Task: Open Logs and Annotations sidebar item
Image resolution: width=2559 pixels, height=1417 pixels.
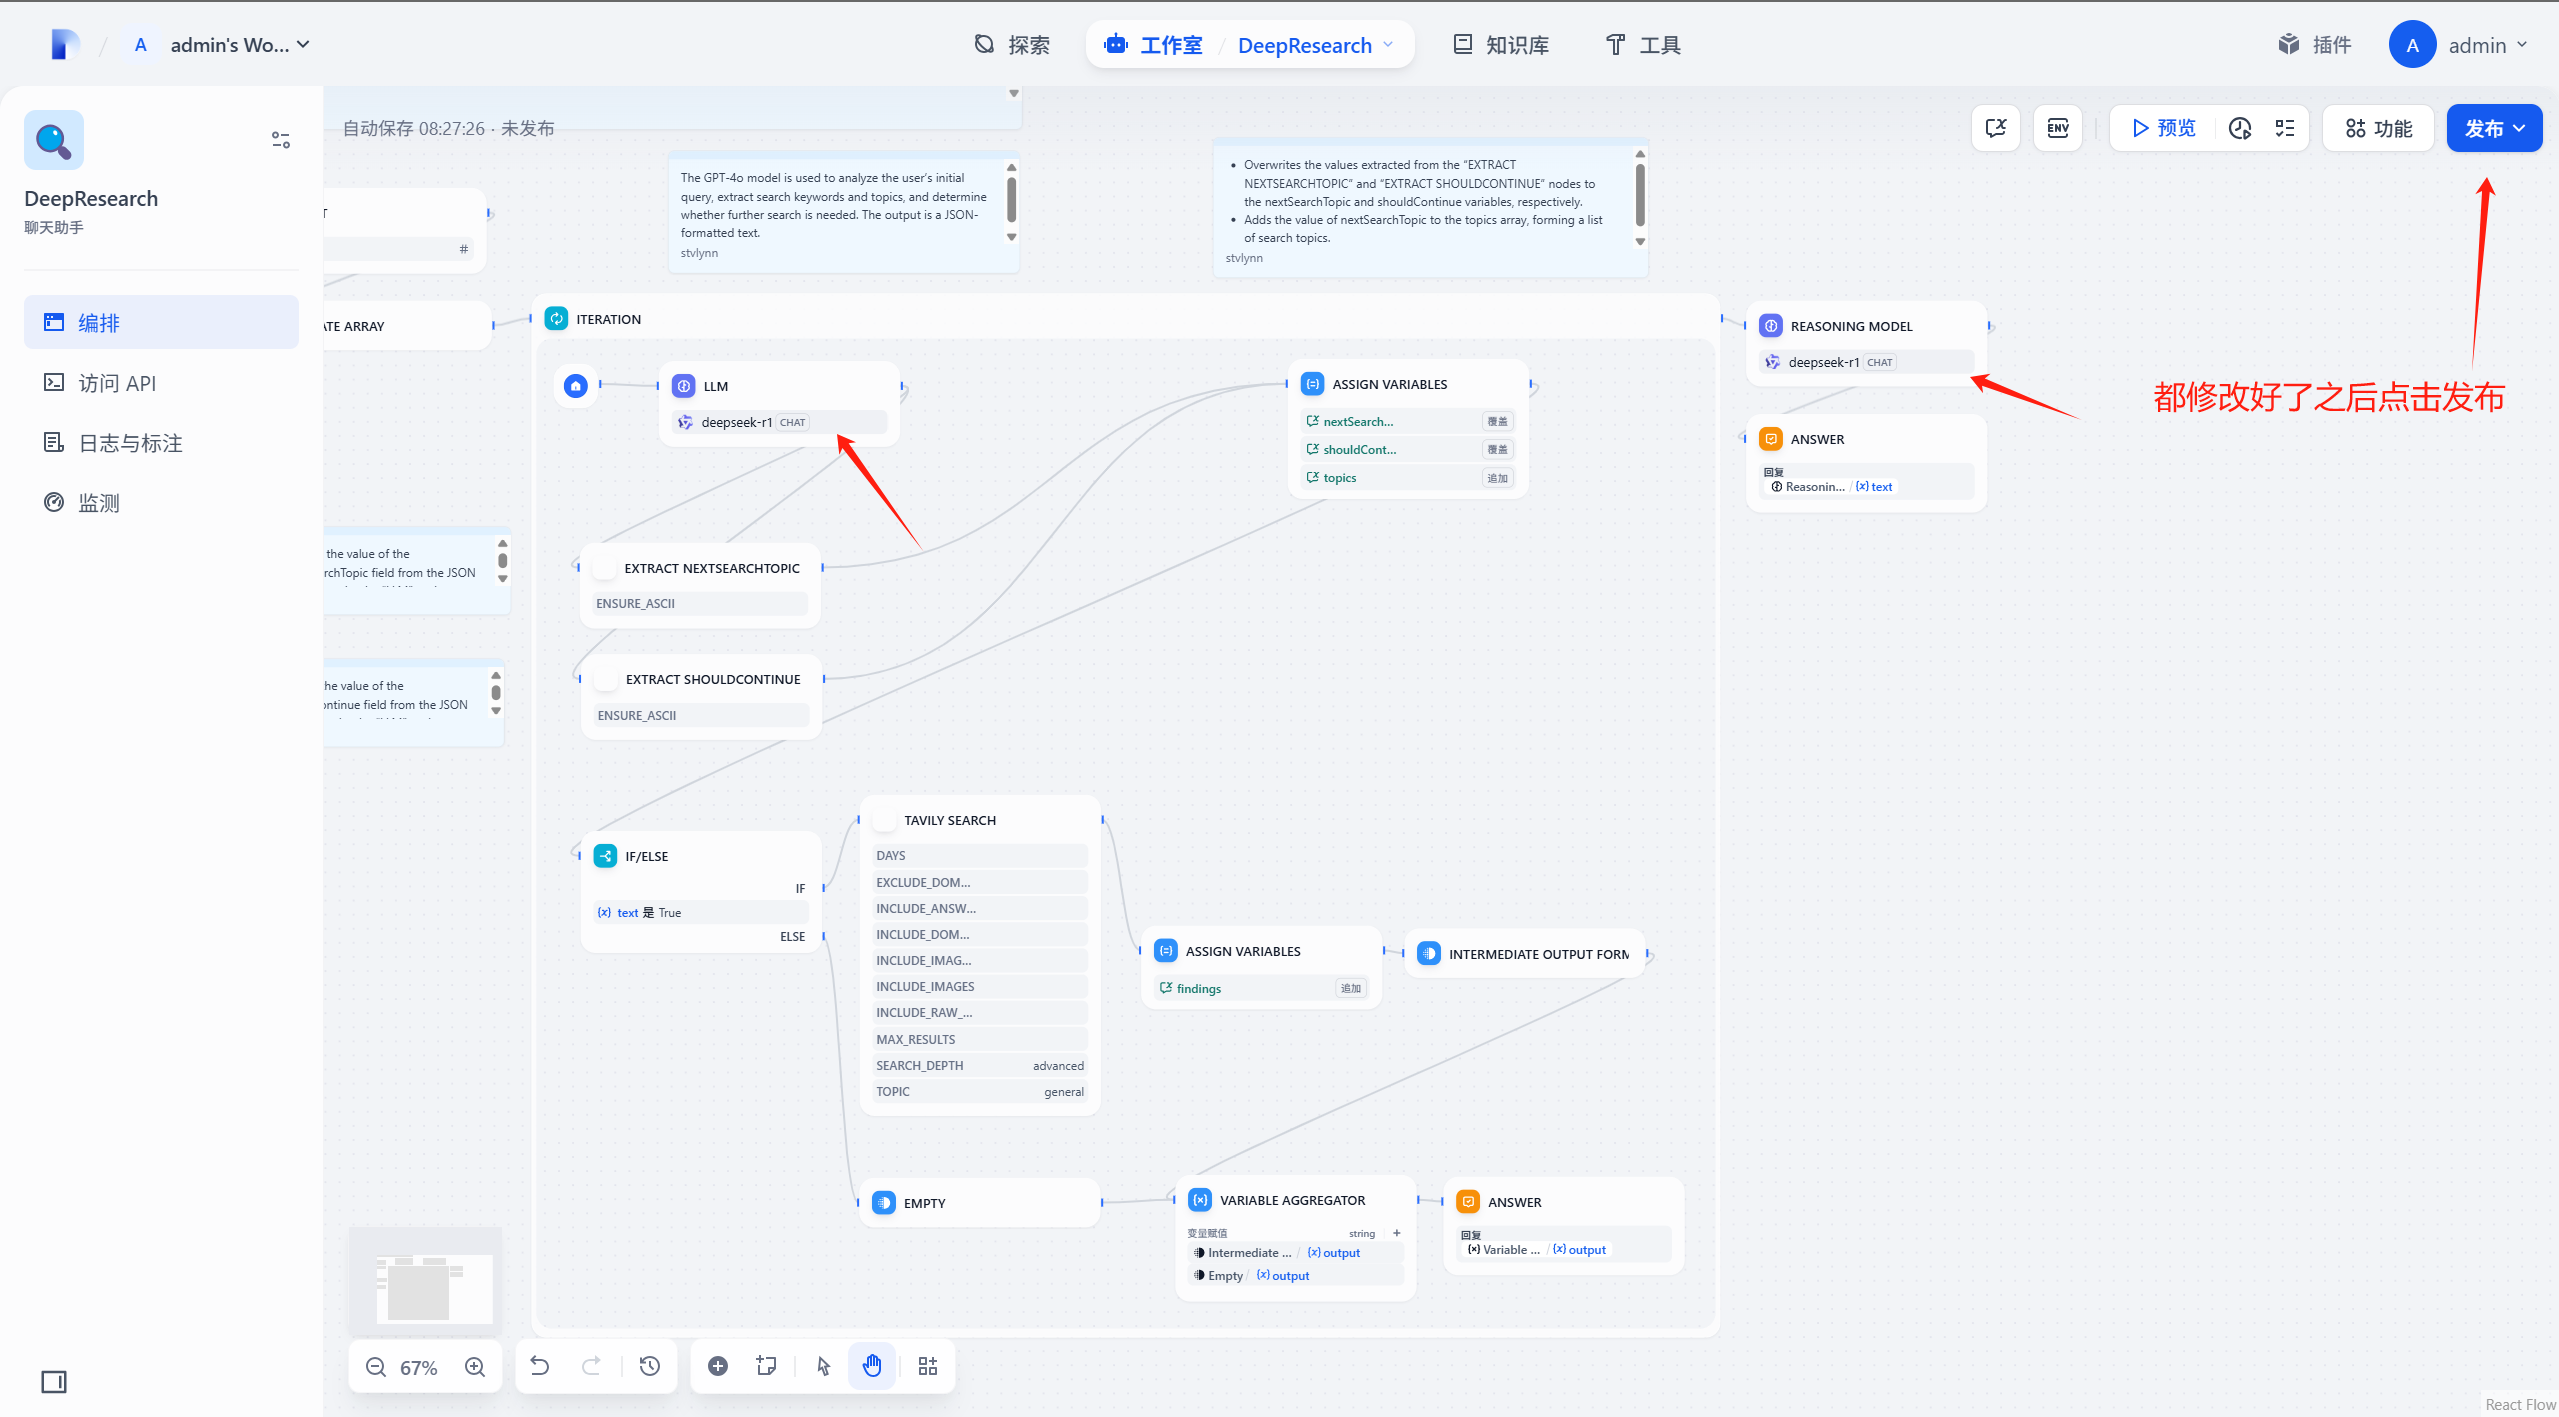Action: click(161, 442)
